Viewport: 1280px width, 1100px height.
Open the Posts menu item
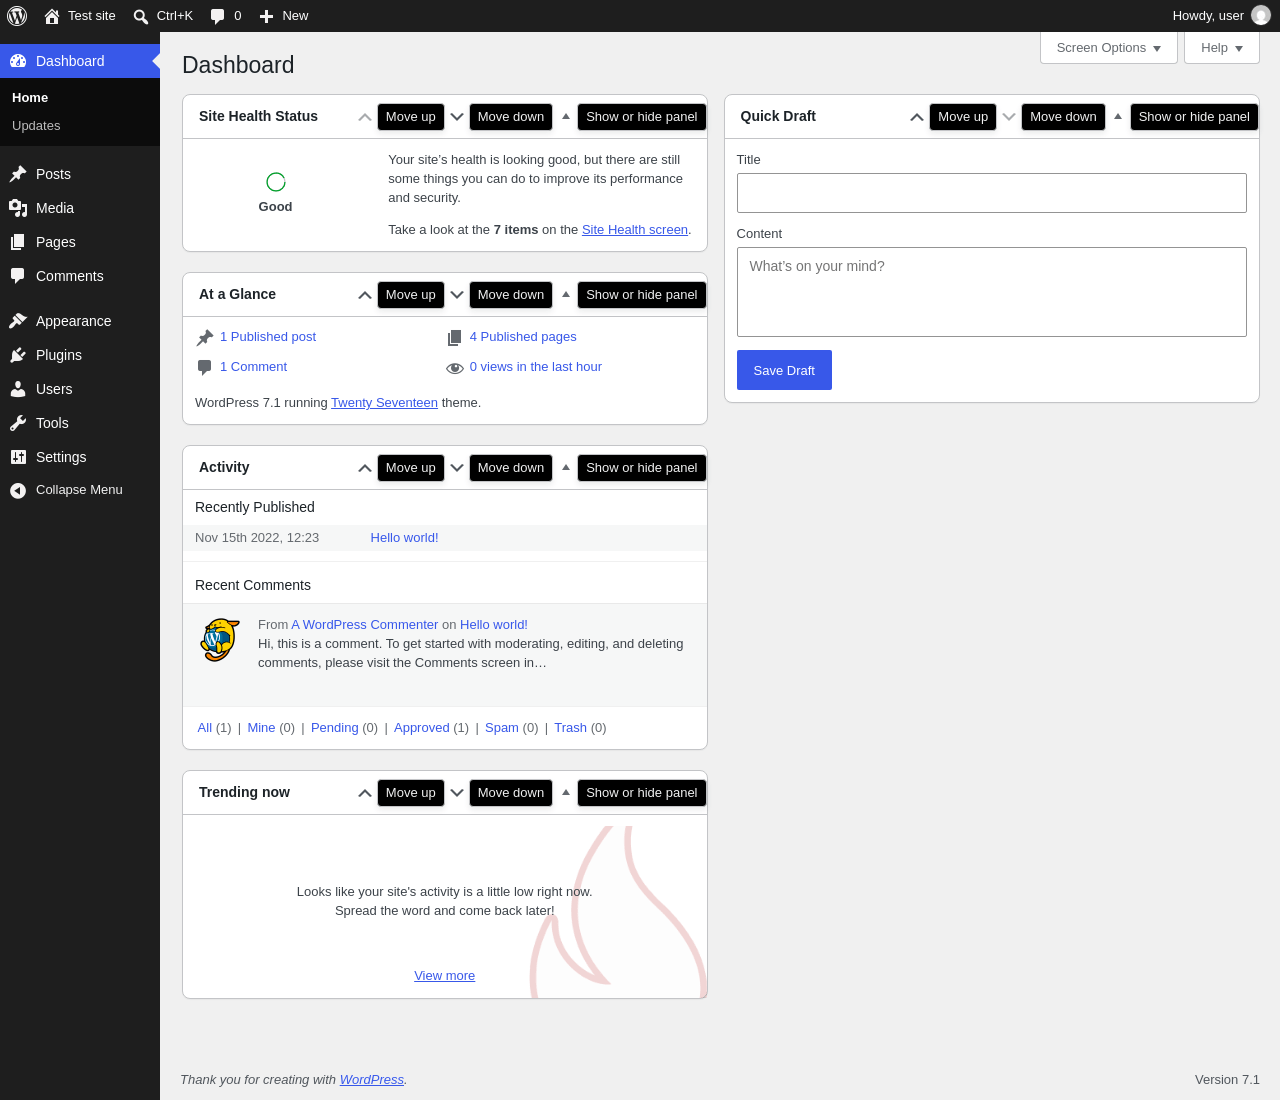80,174
